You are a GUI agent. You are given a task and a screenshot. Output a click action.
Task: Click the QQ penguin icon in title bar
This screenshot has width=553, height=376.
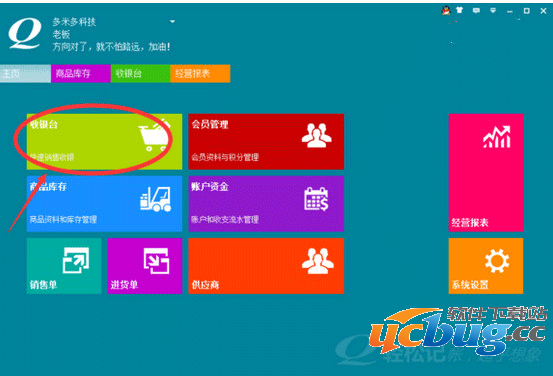point(446,11)
